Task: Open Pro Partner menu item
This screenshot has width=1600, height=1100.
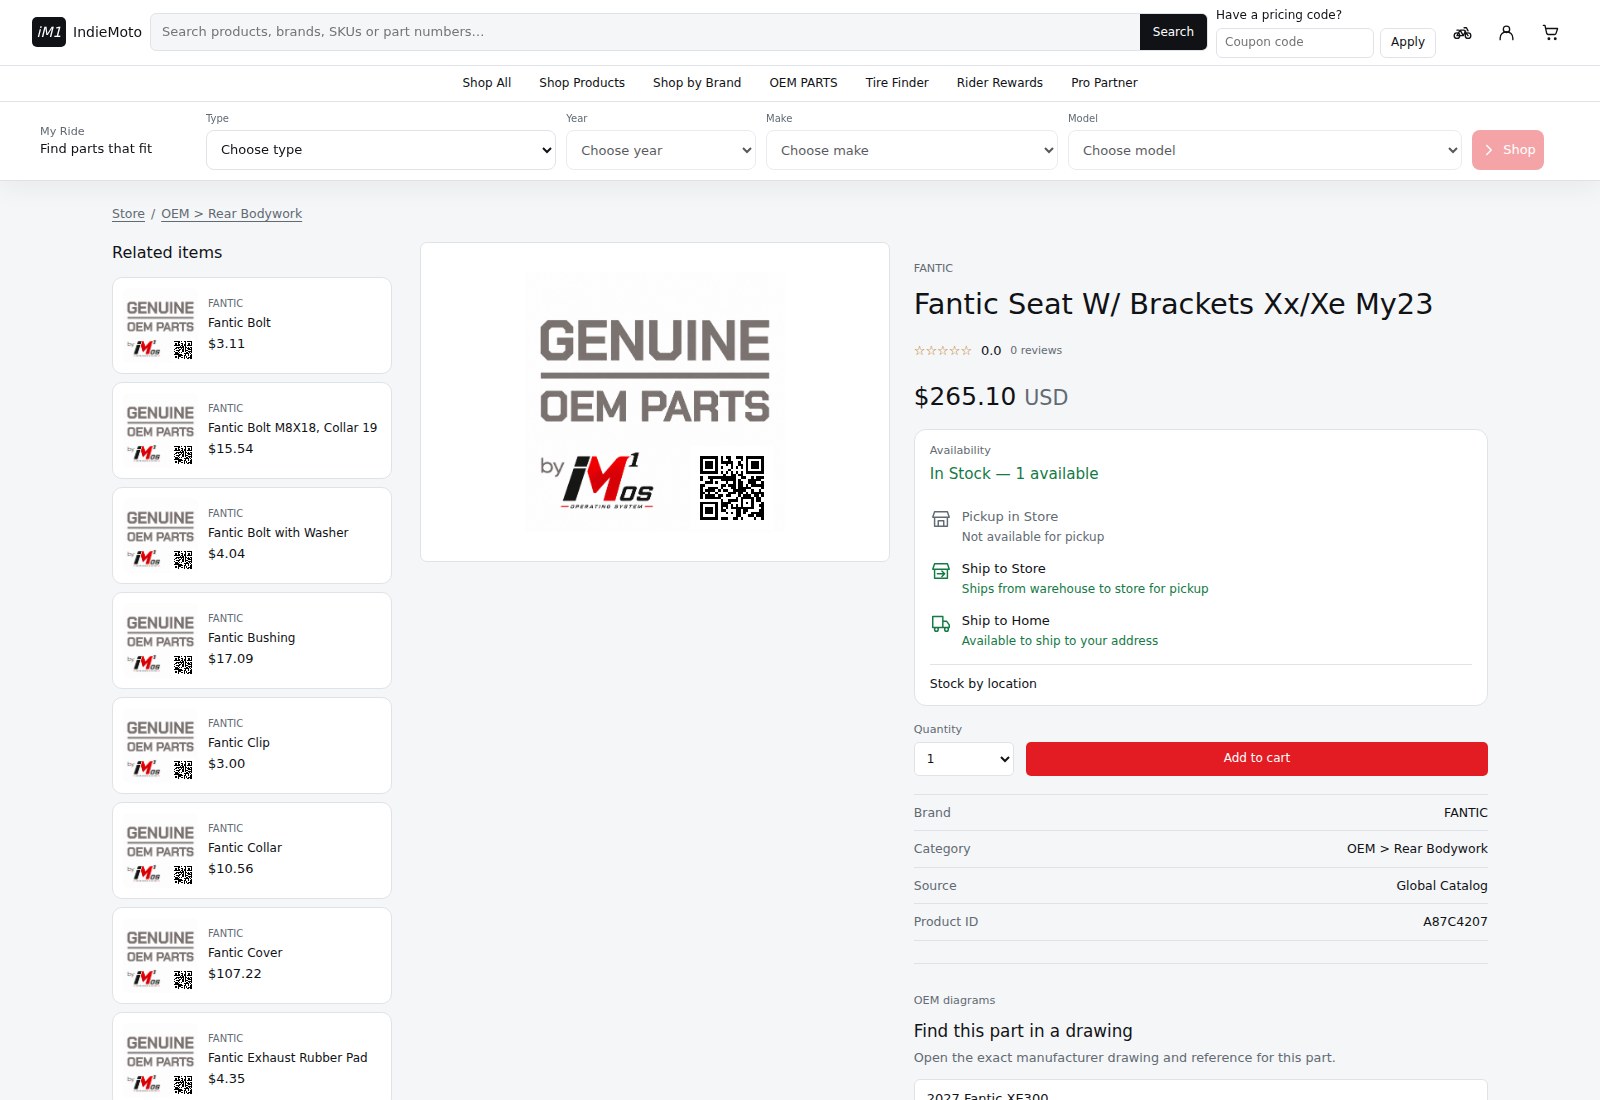Action: (x=1104, y=83)
